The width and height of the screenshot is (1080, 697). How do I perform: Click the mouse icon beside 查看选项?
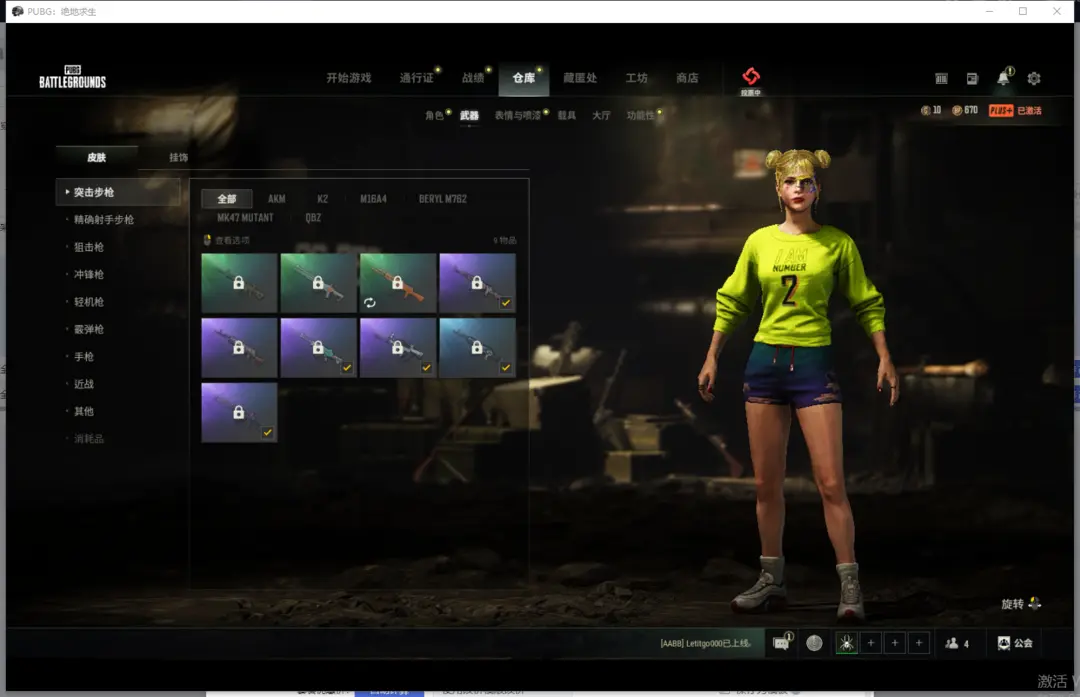[x=207, y=240]
